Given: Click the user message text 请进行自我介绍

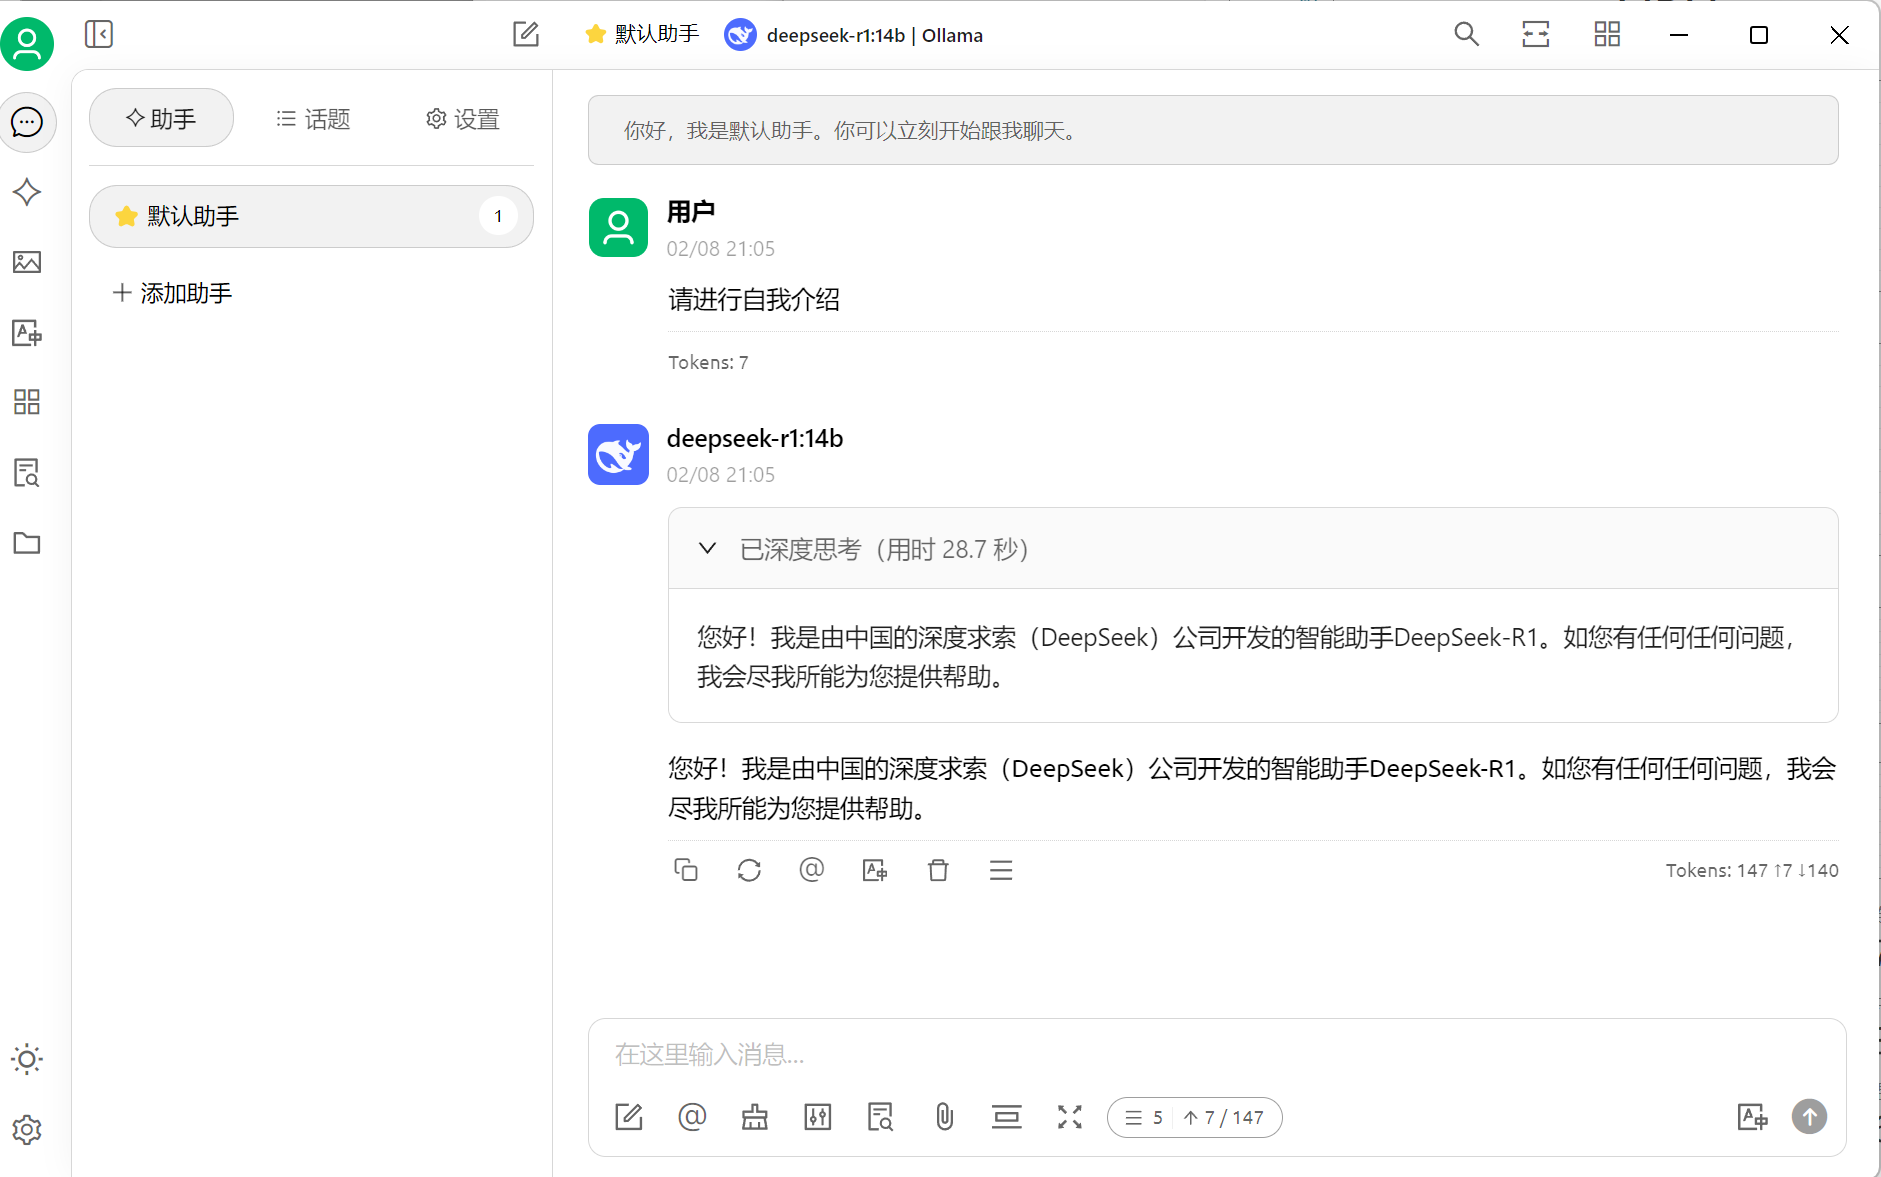Looking at the screenshot, I should pyautogui.click(x=754, y=299).
